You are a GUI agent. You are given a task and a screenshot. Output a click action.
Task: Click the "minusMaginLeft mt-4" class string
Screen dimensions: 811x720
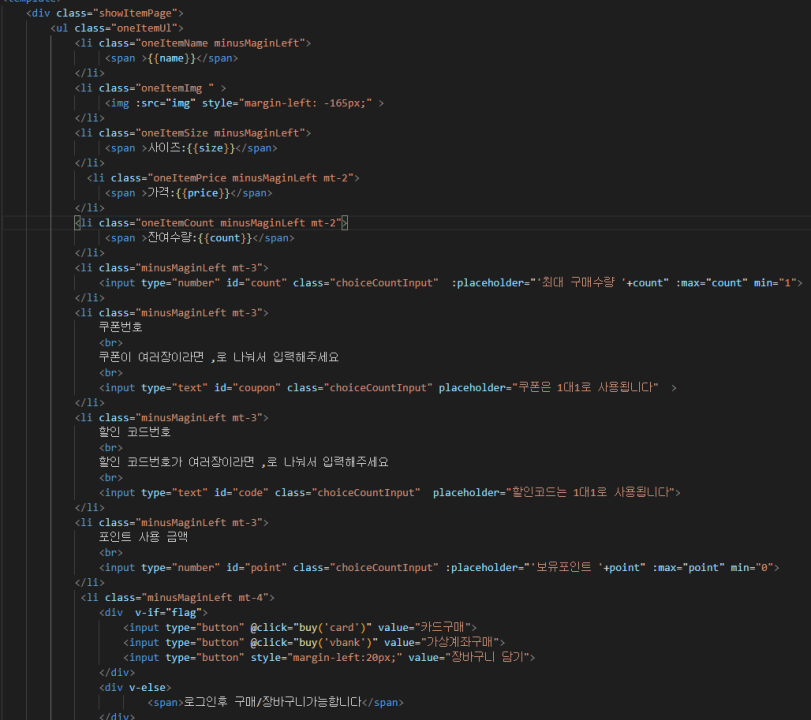205,597
